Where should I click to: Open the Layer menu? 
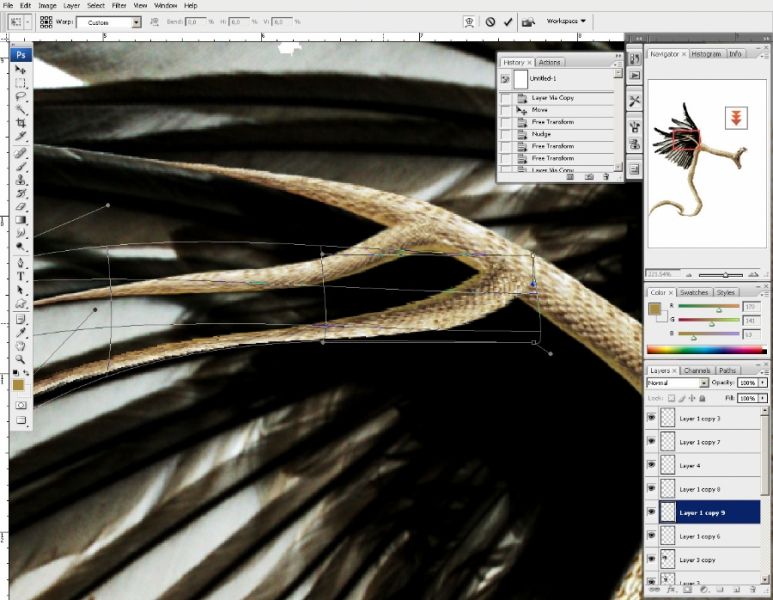tap(71, 5)
